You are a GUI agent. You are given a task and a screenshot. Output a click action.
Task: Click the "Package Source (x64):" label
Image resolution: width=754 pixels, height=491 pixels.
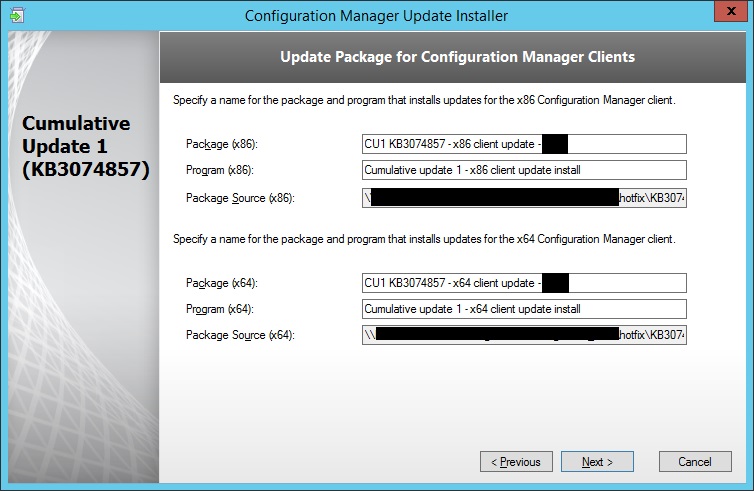pyautogui.click(x=240, y=335)
